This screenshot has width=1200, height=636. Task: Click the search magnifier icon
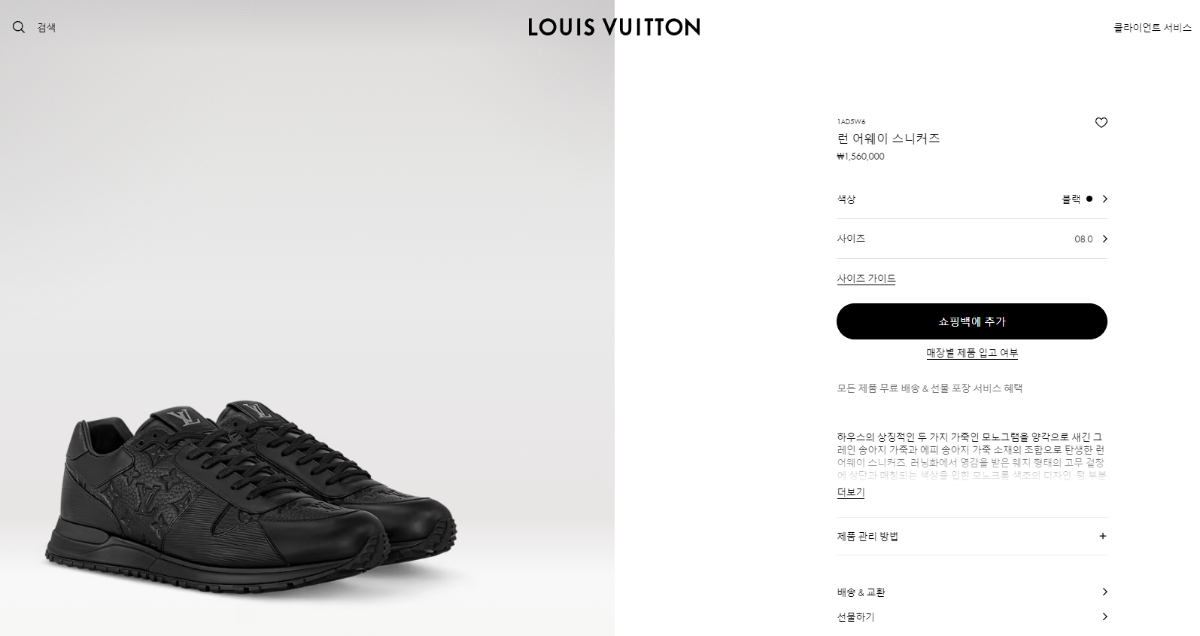18,27
